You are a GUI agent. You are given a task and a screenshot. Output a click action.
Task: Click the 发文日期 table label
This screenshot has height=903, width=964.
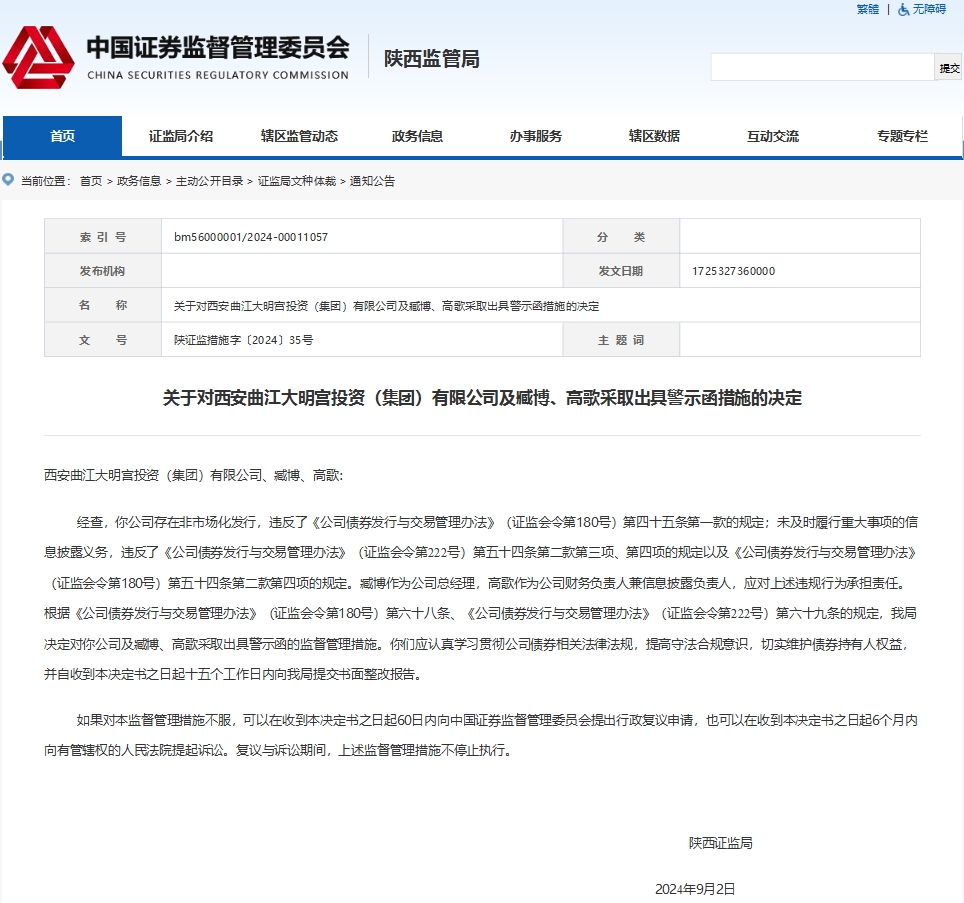(621, 271)
